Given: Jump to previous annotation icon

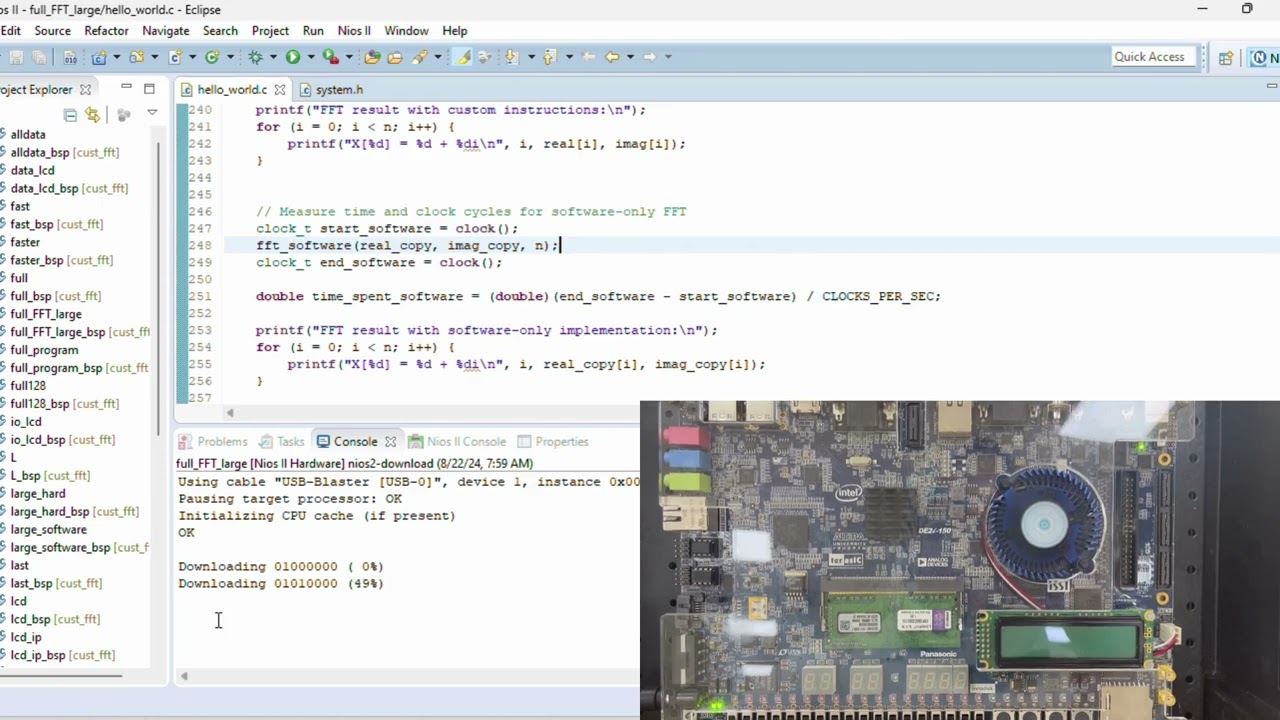Looking at the screenshot, I should (x=549, y=57).
